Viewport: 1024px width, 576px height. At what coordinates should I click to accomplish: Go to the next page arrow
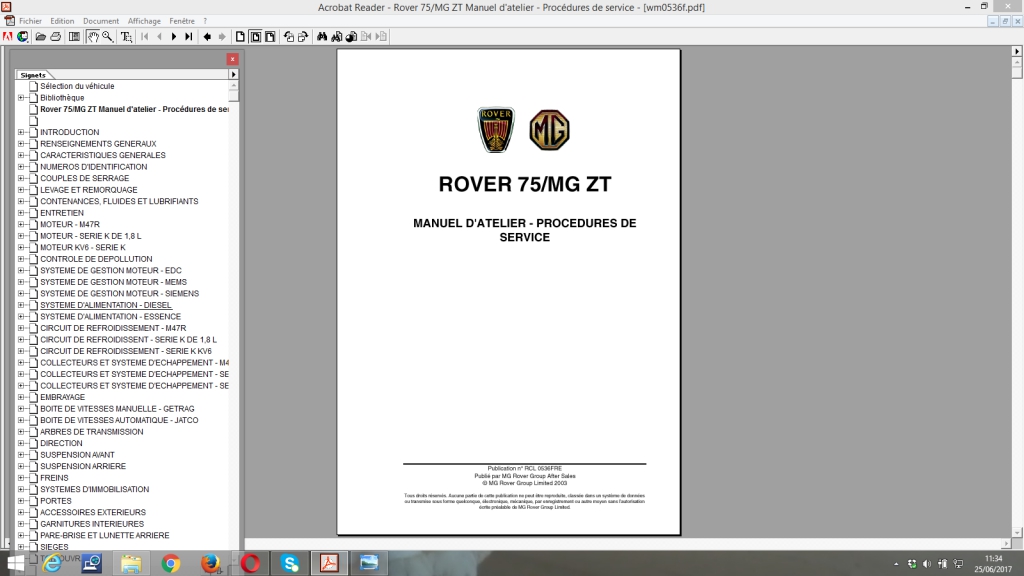[174, 37]
